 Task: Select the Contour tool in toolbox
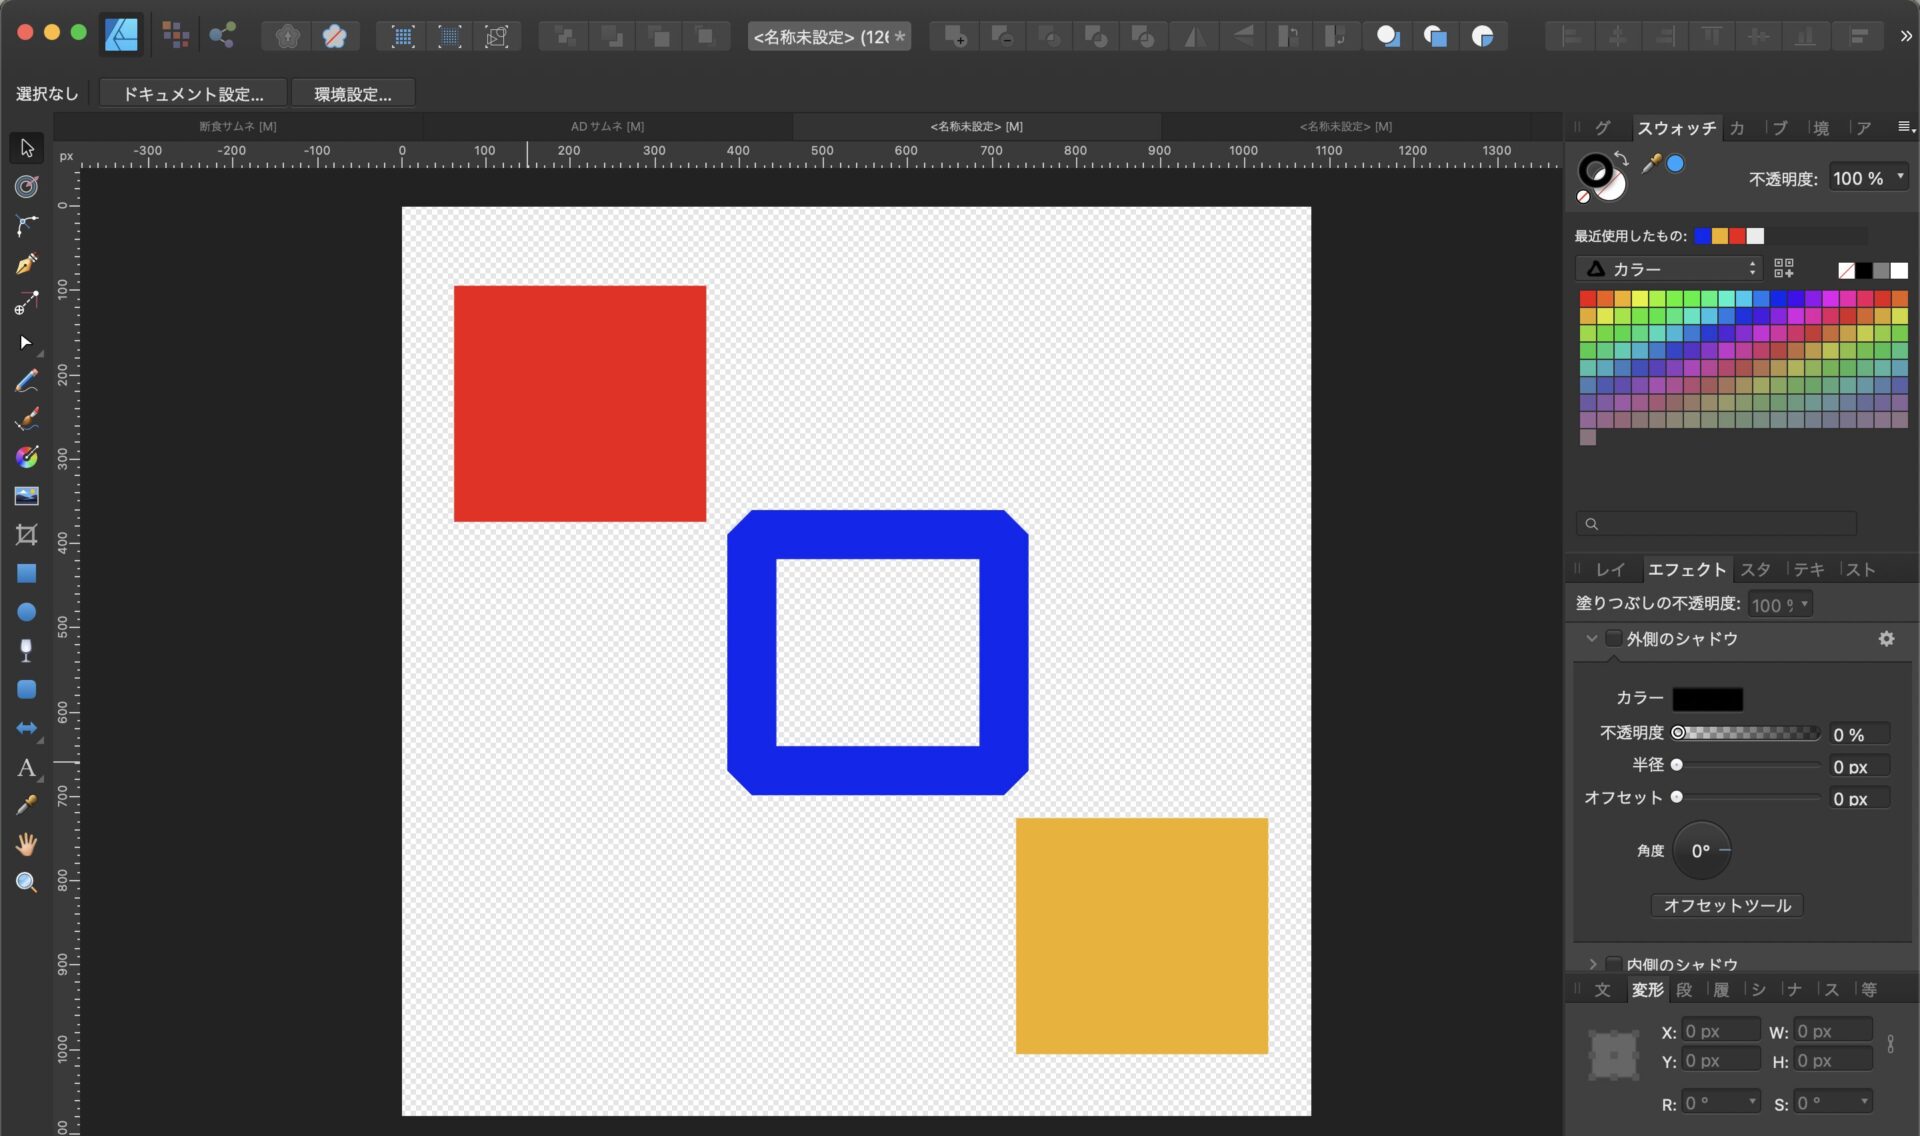click(x=27, y=187)
